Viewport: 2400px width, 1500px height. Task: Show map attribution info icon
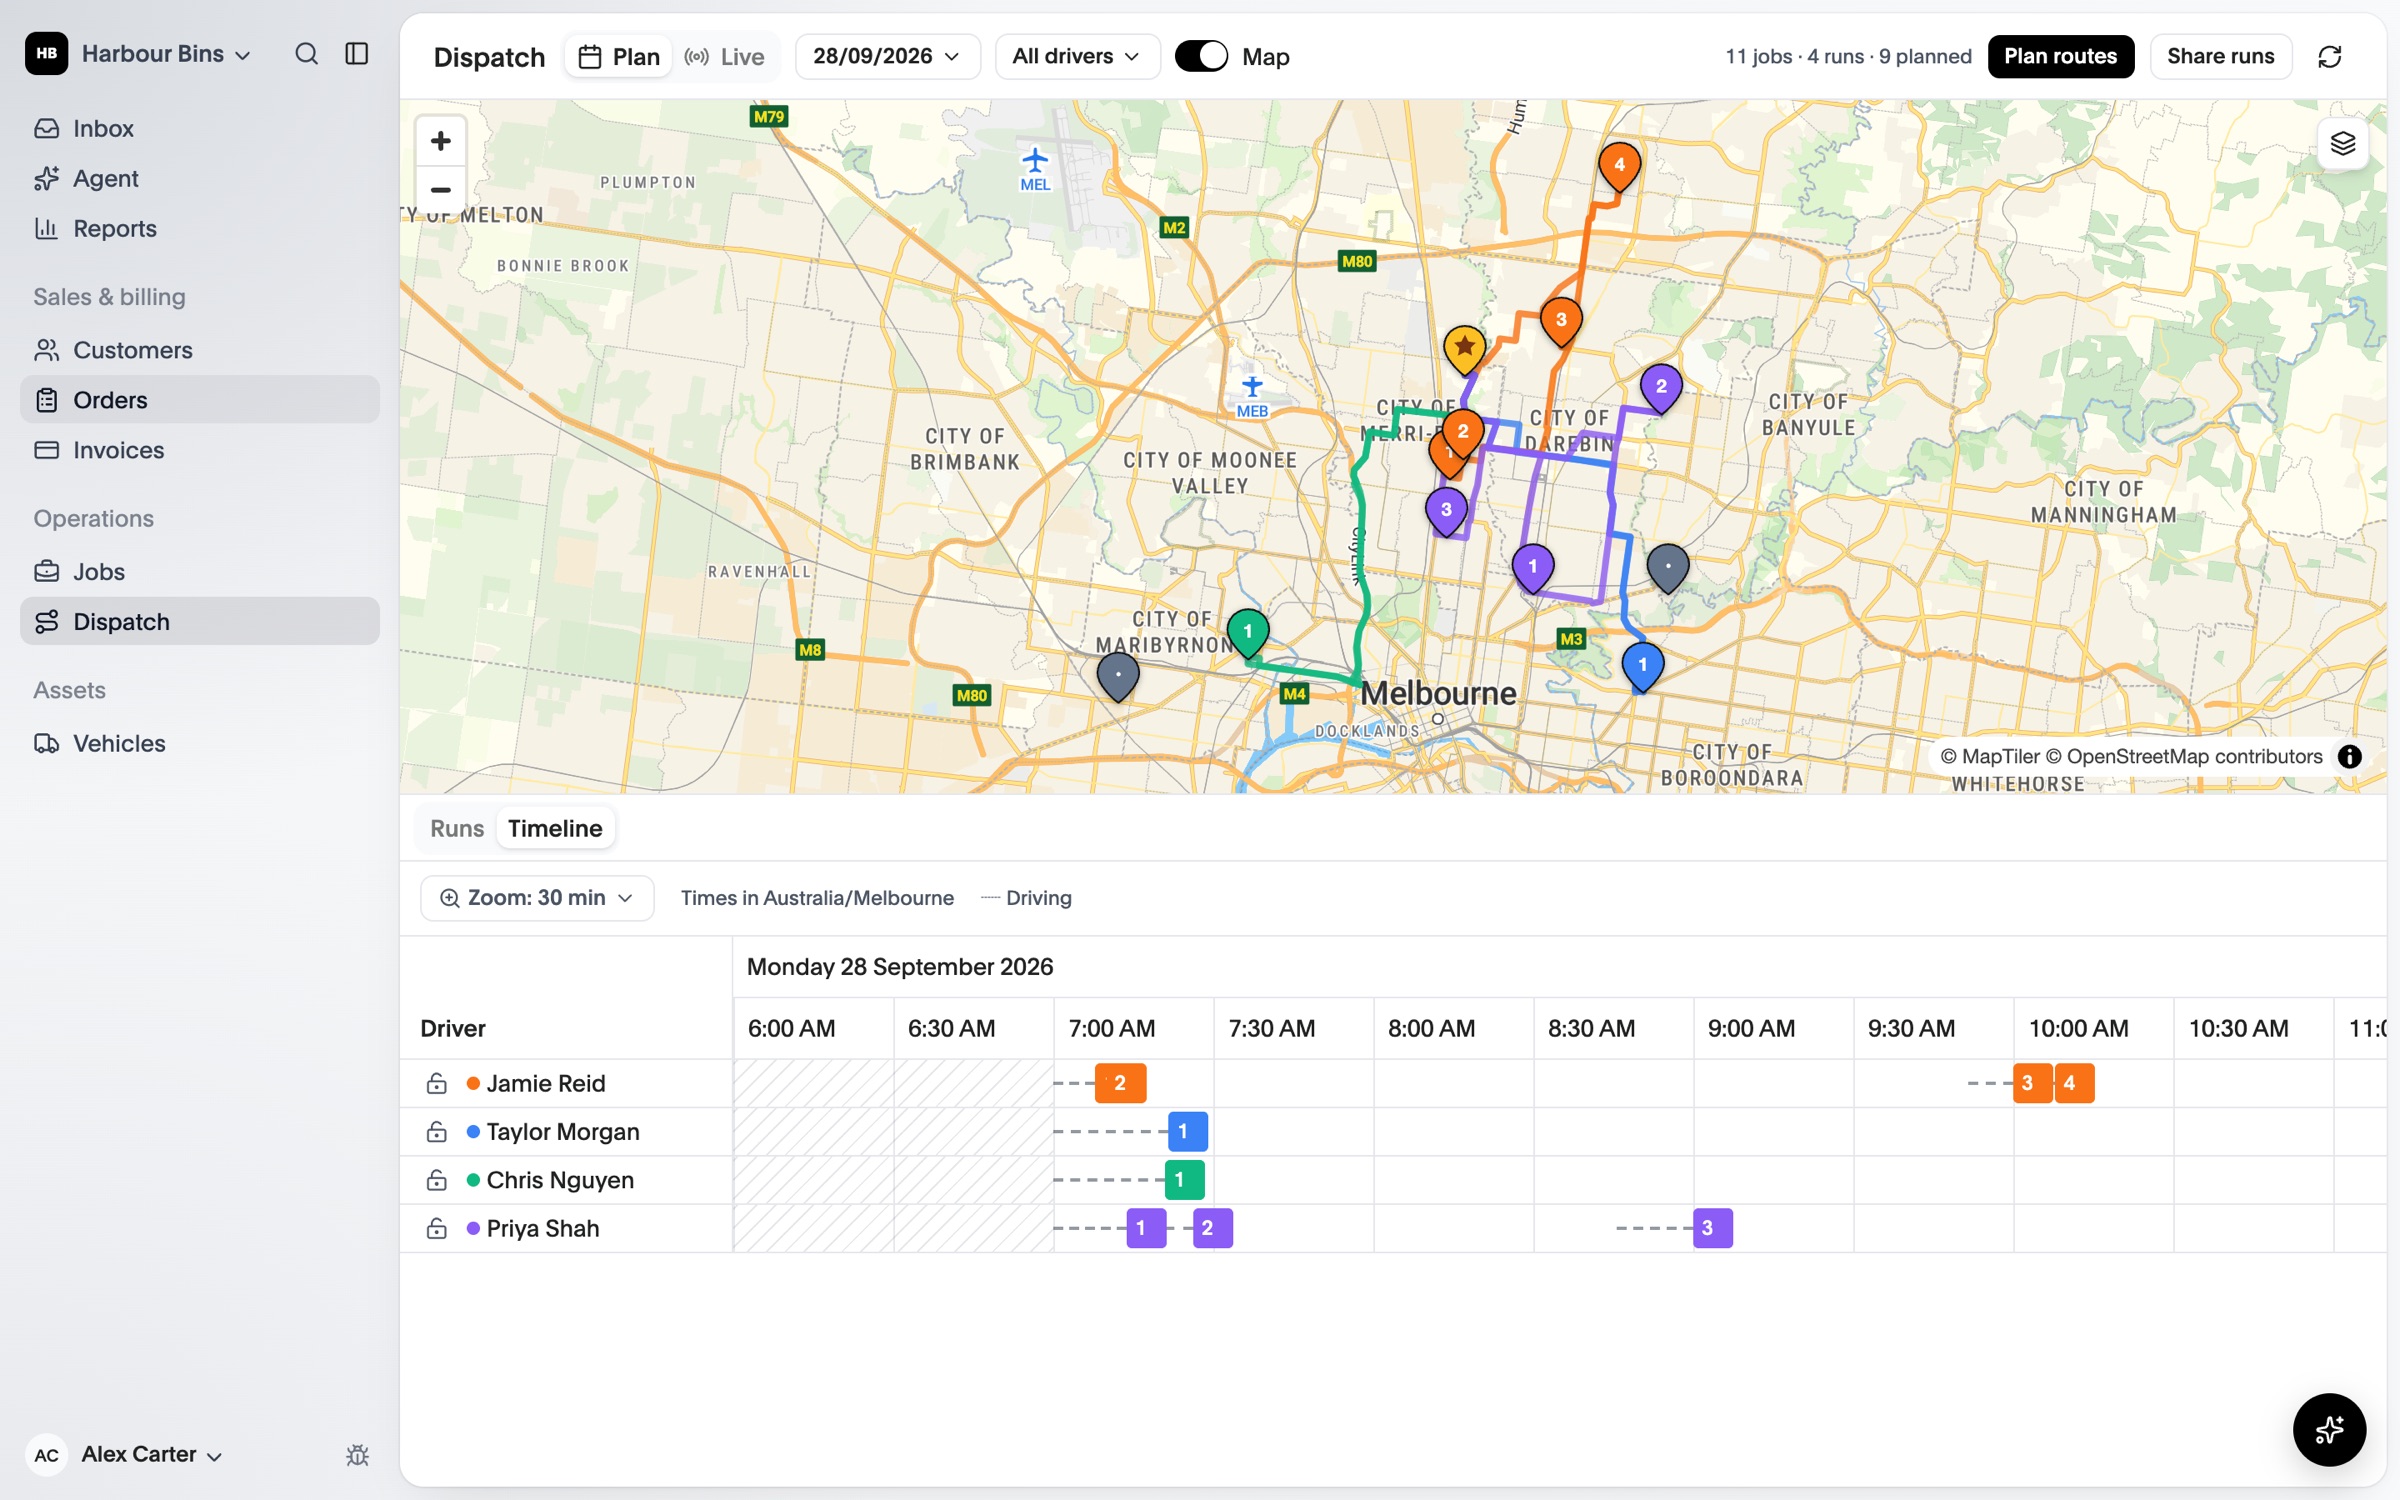(x=2349, y=757)
